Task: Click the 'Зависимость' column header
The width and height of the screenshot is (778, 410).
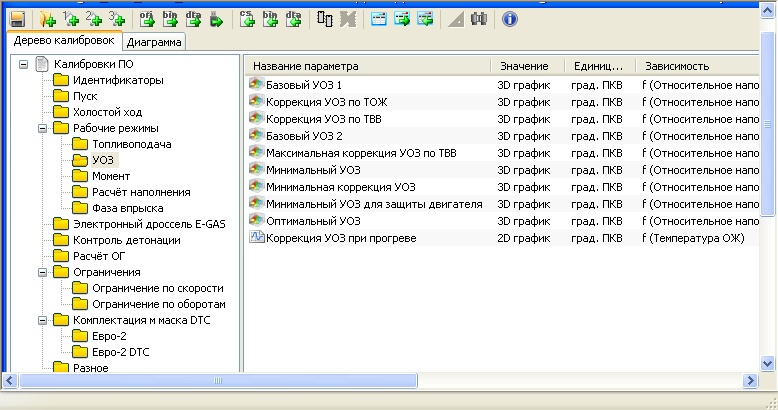Action: point(690,66)
